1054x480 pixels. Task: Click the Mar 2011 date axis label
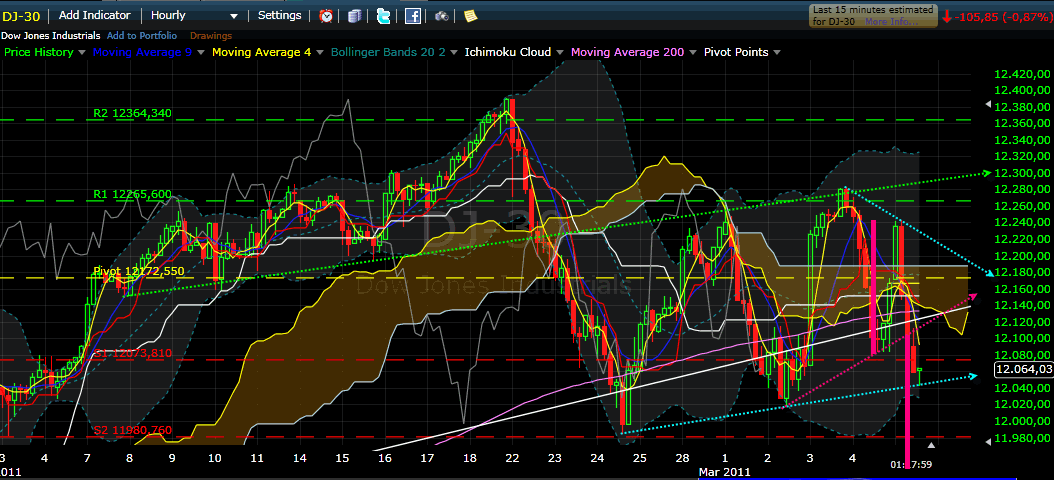click(725, 473)
